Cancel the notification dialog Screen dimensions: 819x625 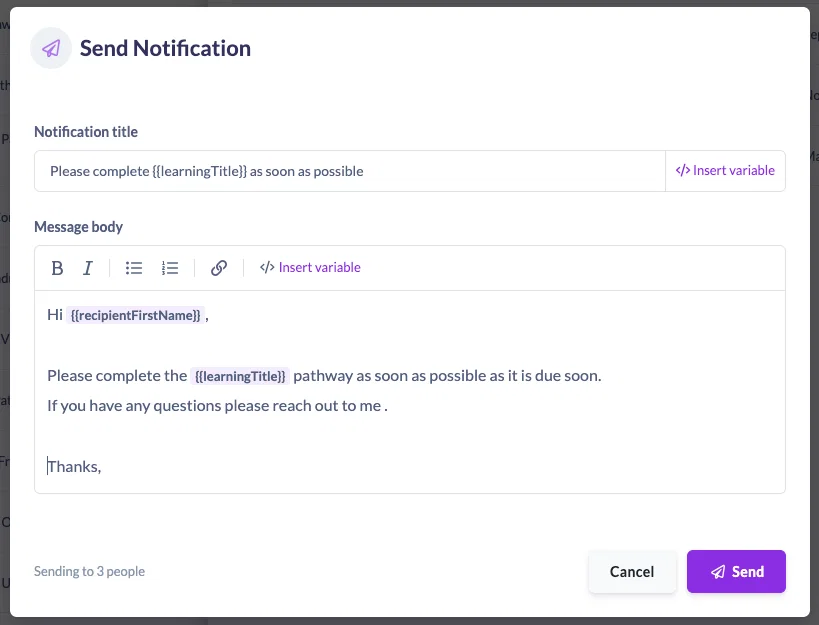click(x=632, y=571)
